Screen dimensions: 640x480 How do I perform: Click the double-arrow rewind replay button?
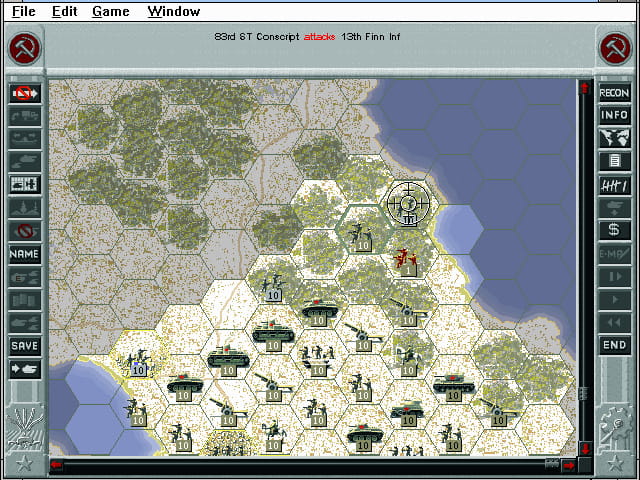pyautogui.click(x=614, y=322)
